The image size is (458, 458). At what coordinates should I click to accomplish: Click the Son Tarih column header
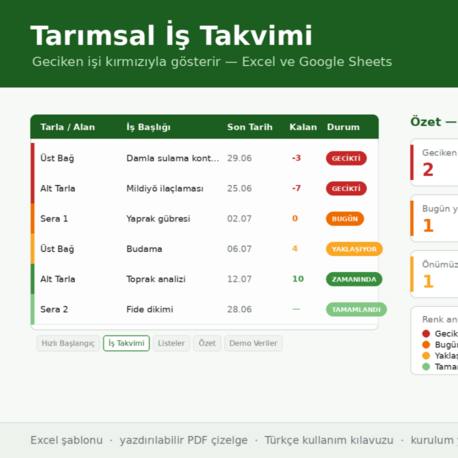click(250, 127)
